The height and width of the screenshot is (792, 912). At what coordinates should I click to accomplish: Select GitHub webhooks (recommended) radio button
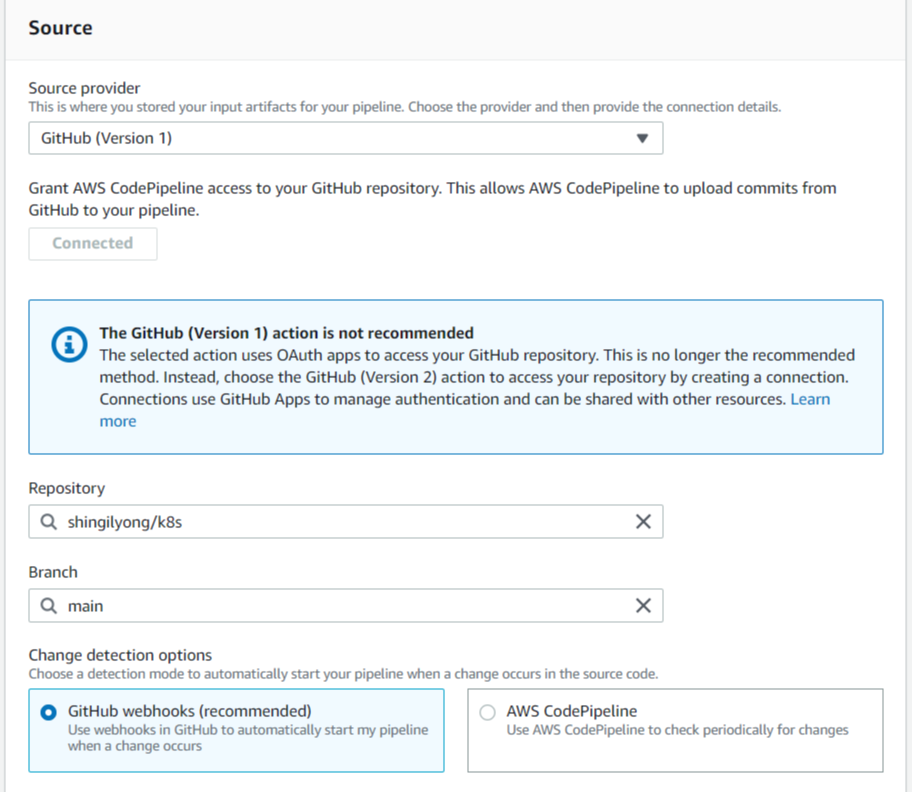49,712
